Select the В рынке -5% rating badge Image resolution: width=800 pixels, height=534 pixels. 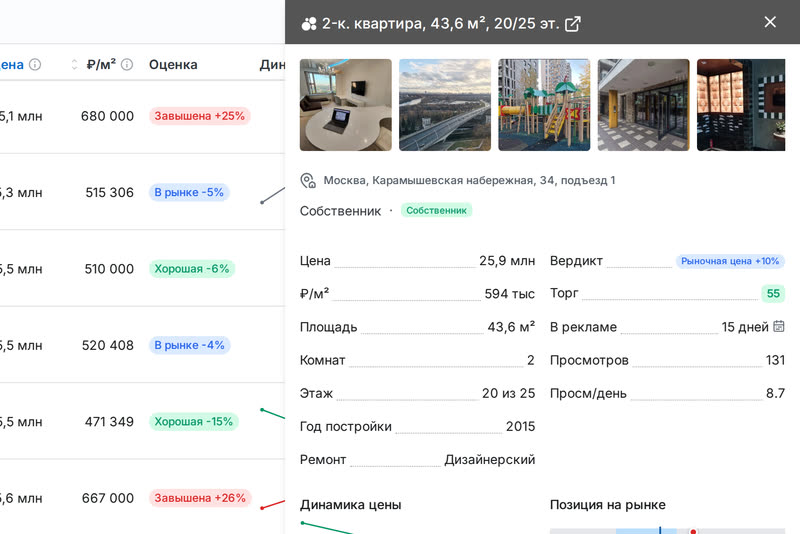pos(189,193)
